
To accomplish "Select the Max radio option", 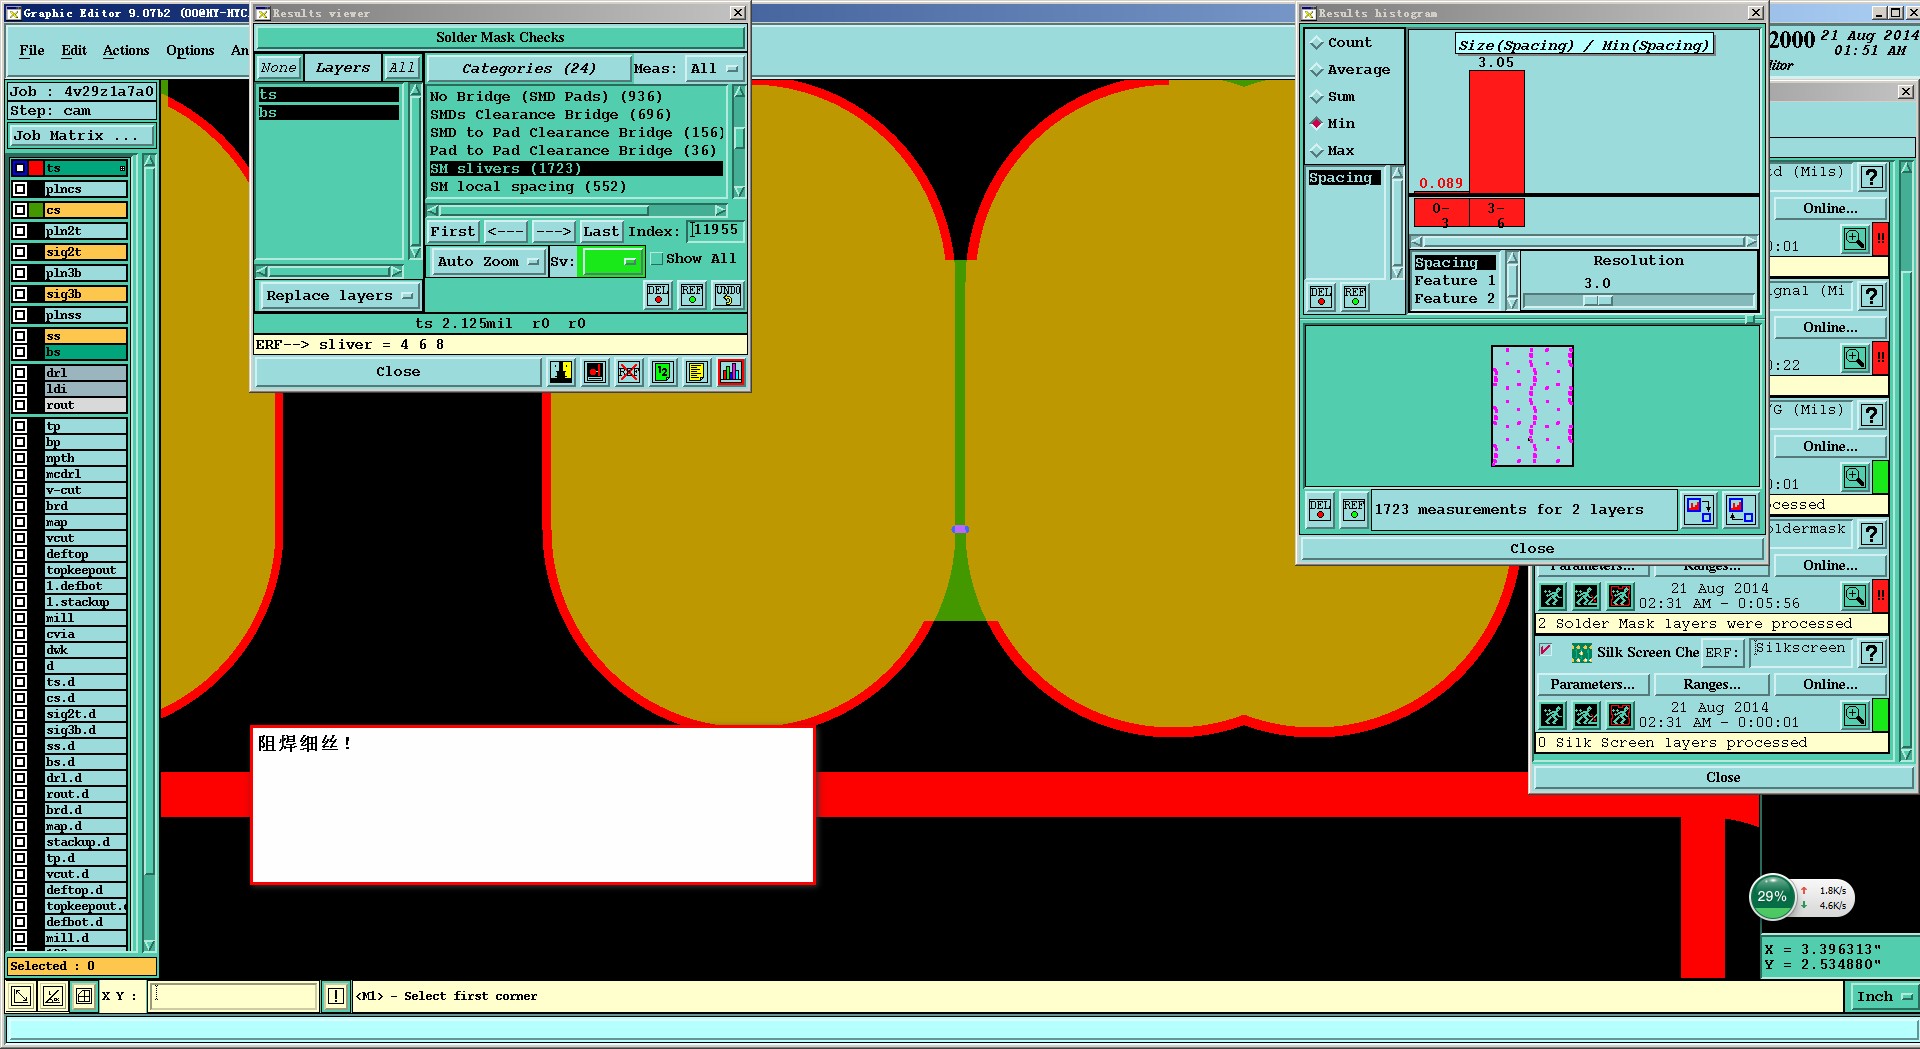I will pyautogui.click(x=1317, y=151).
